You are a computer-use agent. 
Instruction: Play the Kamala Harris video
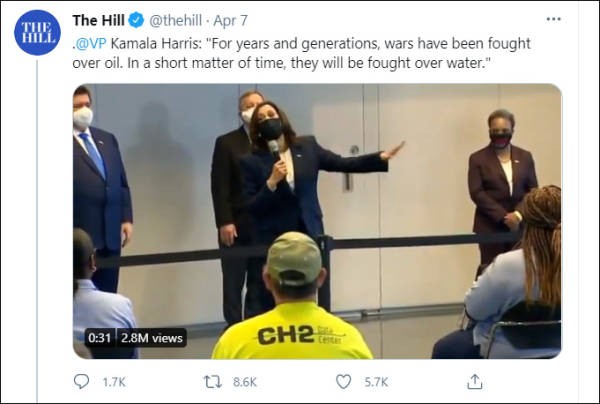click(316, 220)
